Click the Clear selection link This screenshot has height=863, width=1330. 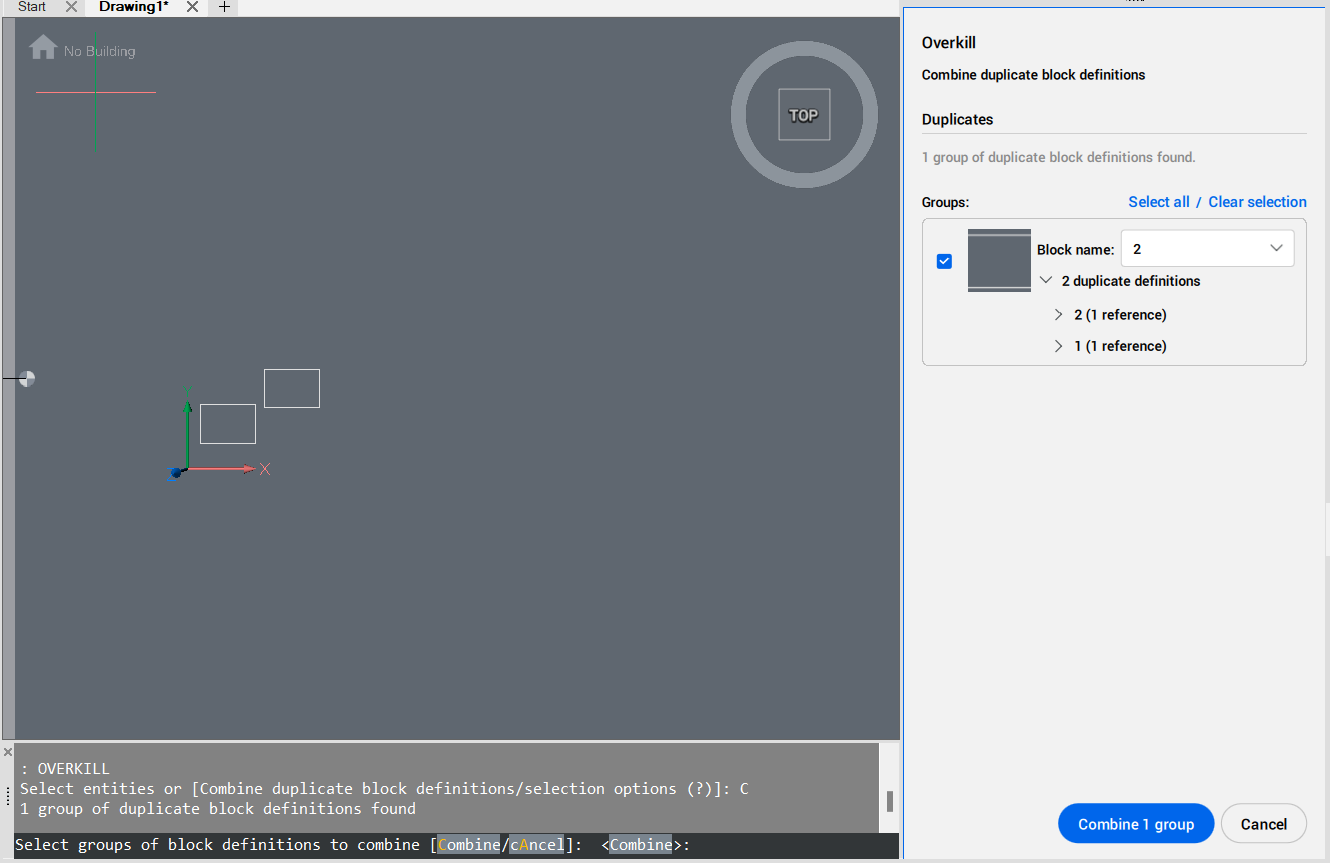(x=1257, y=202)
